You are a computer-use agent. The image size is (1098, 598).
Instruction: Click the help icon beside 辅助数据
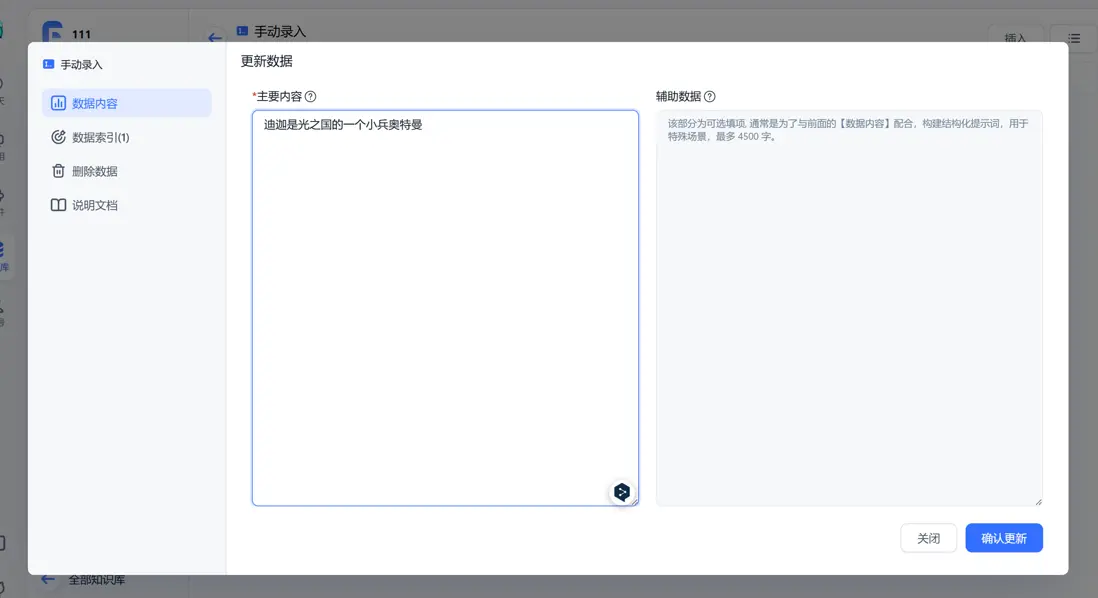(709, 97)
